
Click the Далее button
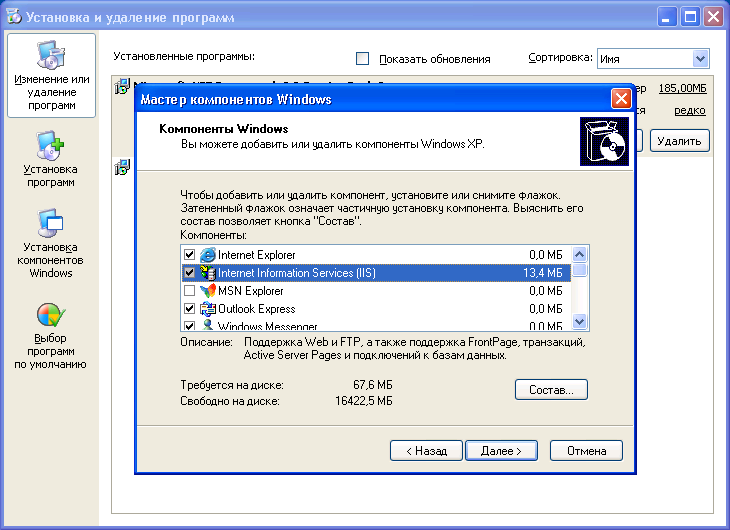[501, 451]
